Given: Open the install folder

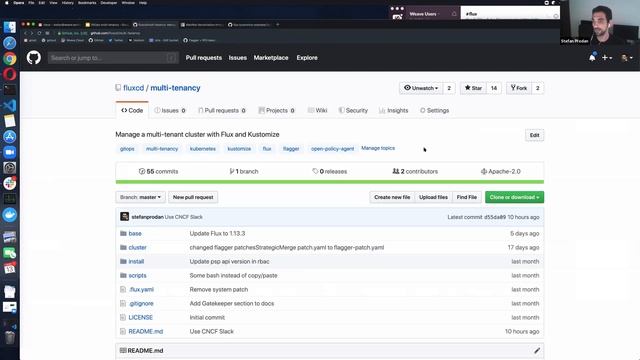Looking at the screenshot, I should click(136, 261).
